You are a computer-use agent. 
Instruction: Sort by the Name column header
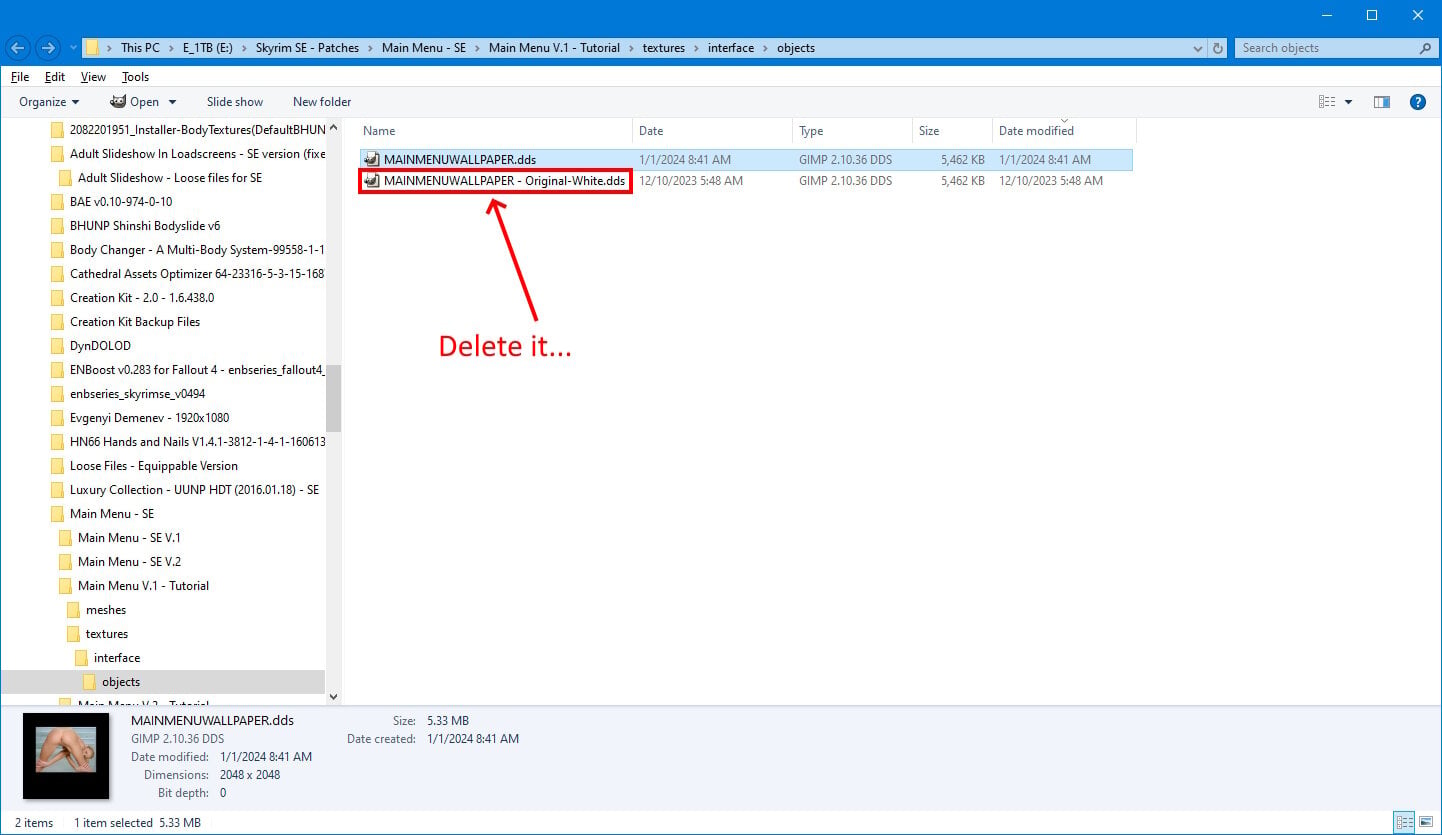click(x=494, y=131)
